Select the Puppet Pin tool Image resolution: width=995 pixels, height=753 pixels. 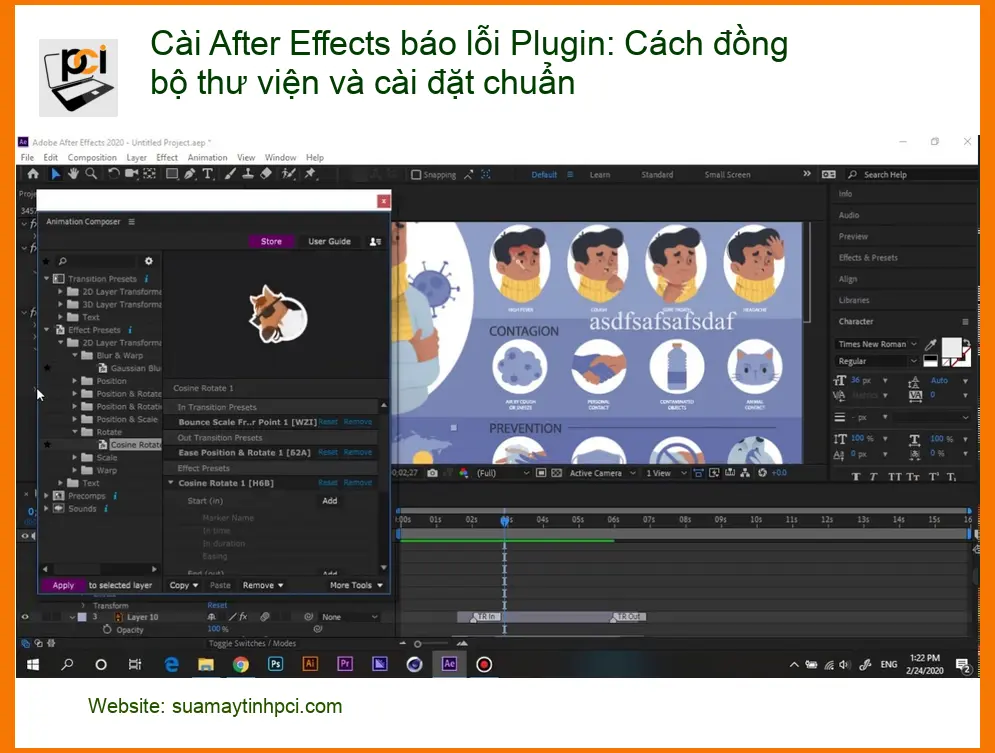coord(310,174)
